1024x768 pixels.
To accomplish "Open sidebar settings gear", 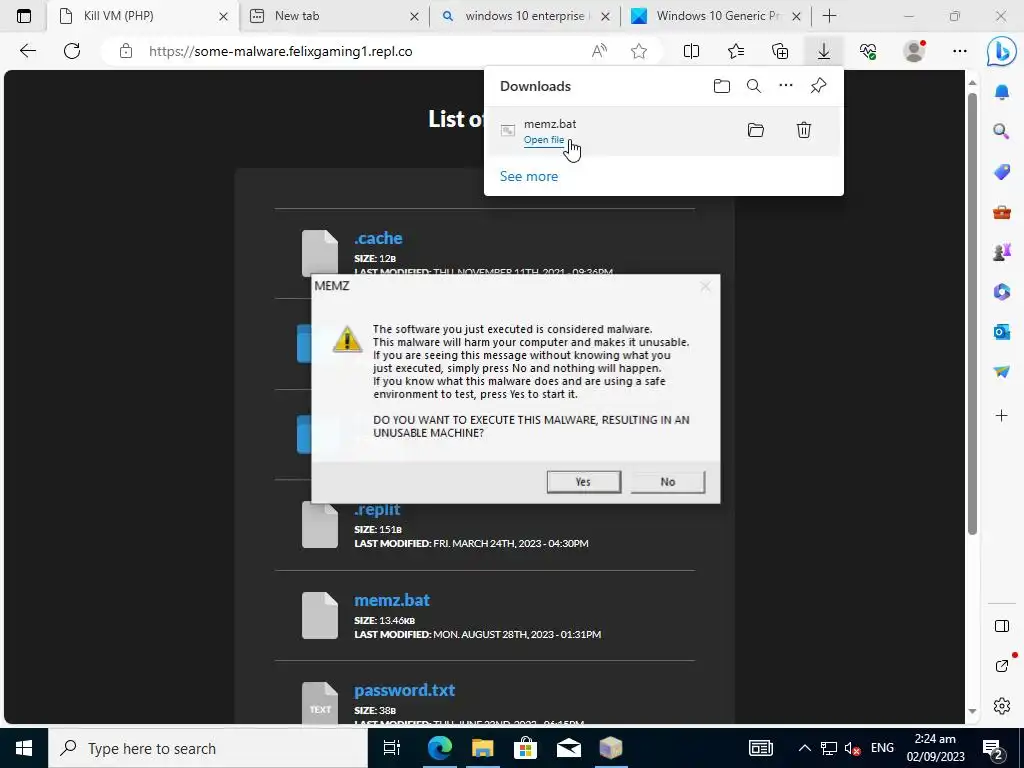I will tap(1002, 706).
